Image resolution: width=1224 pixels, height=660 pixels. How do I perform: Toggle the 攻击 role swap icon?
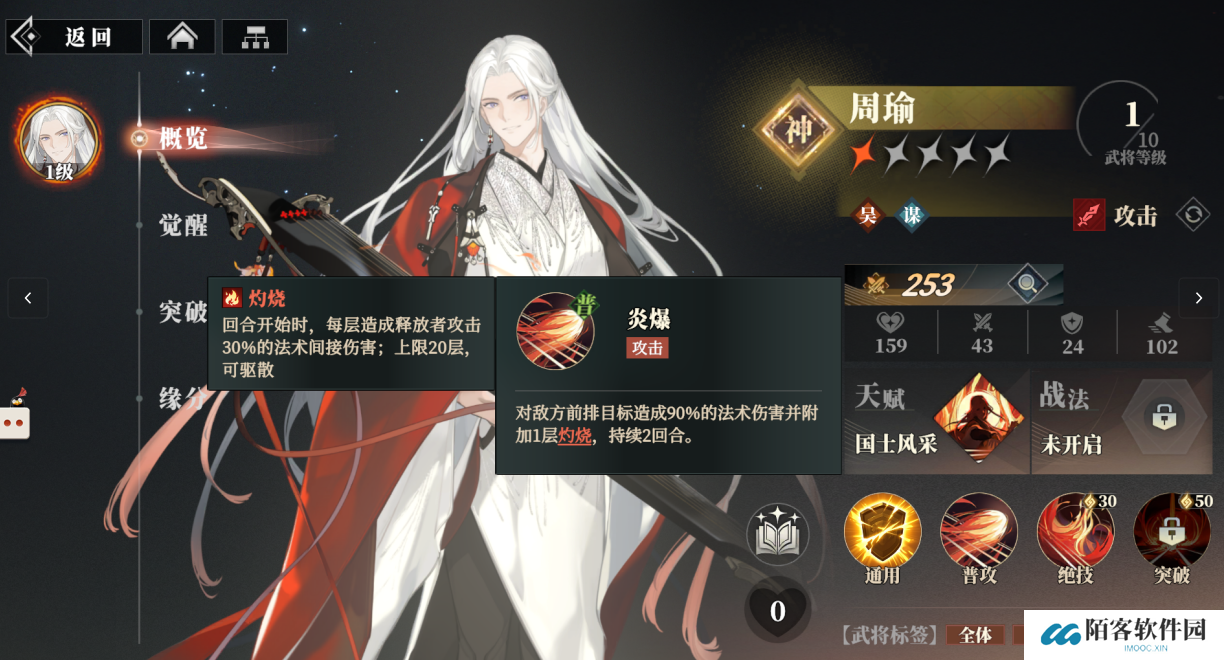click(x=1192, y=214)
